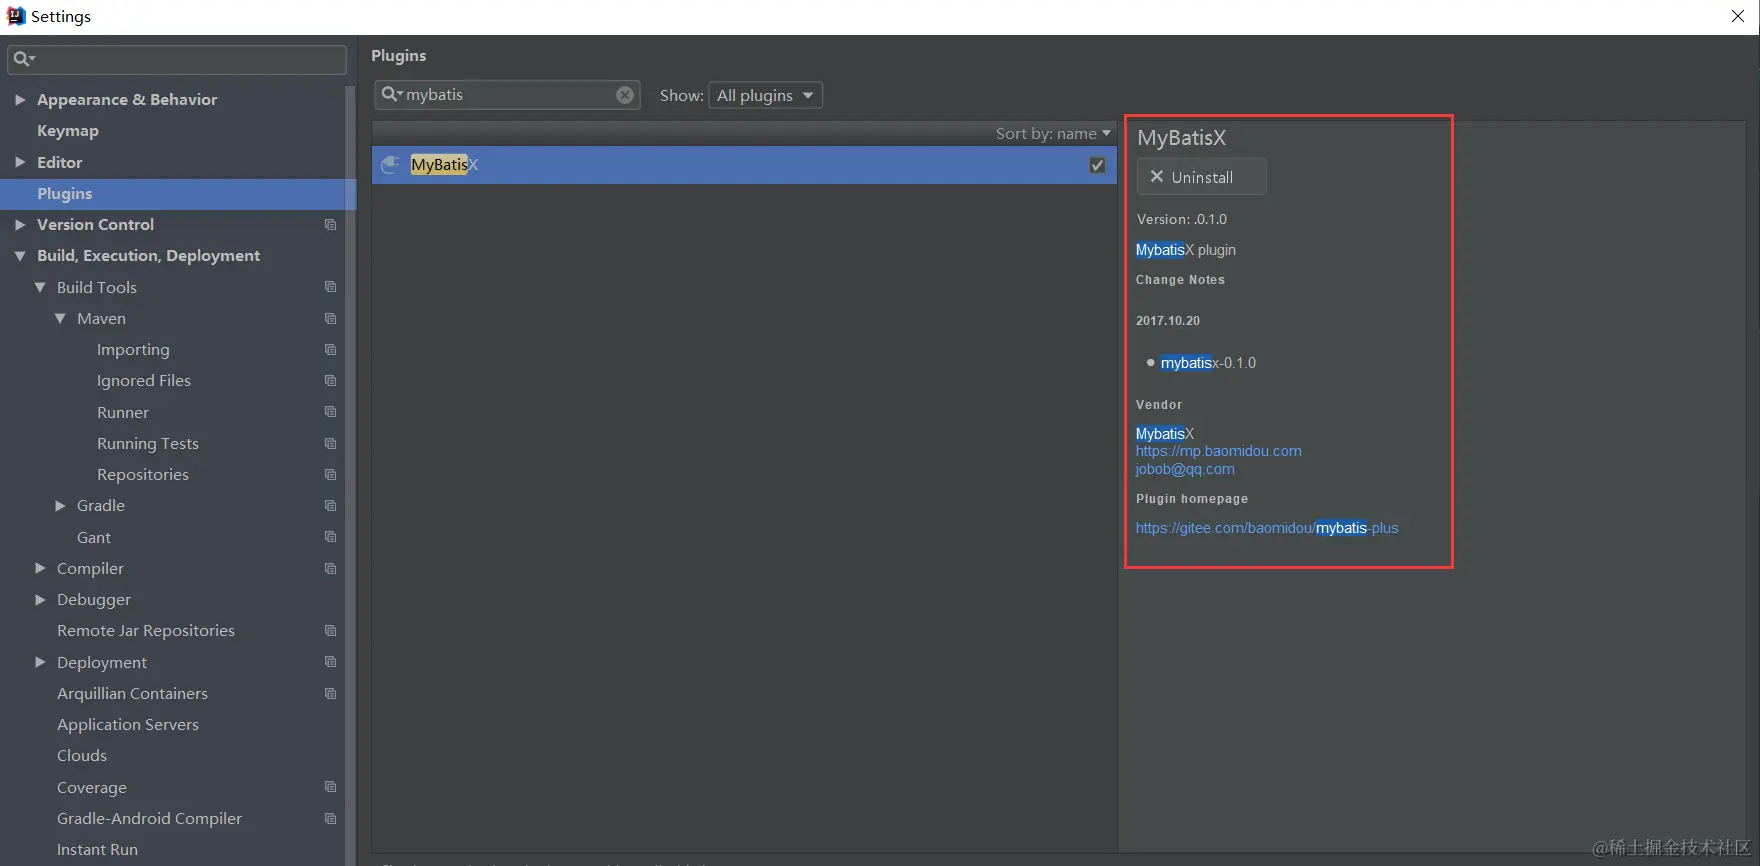1760x866 pixels.
Task: Open the Sort by name dropdown
Action: [x=1053, y=133]
